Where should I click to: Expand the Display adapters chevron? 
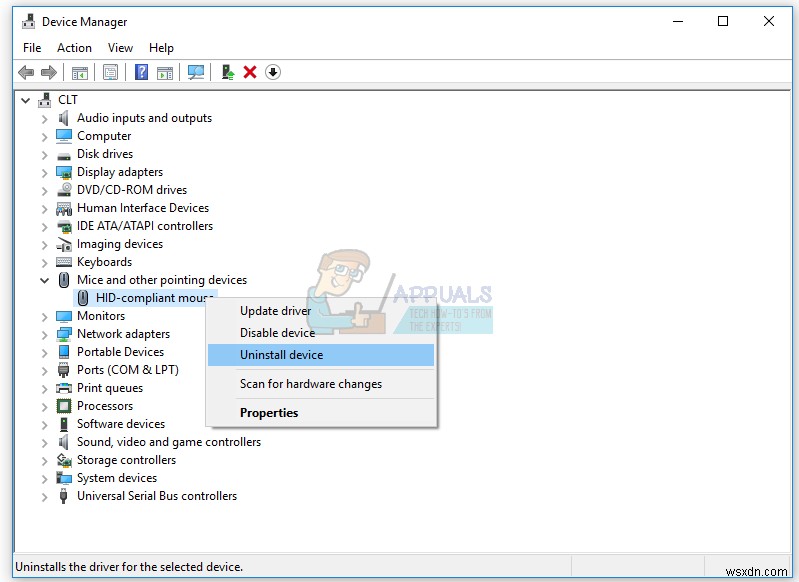click(x=44, y=173)
